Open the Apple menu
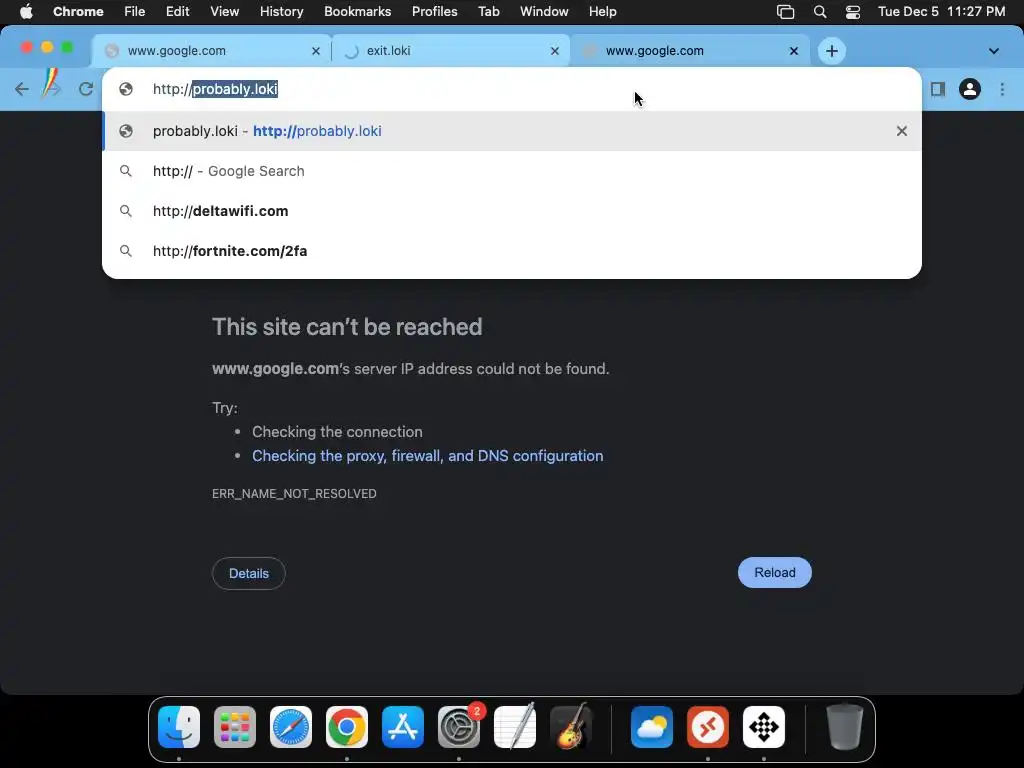1024x768 pixels. click(26, 12)
